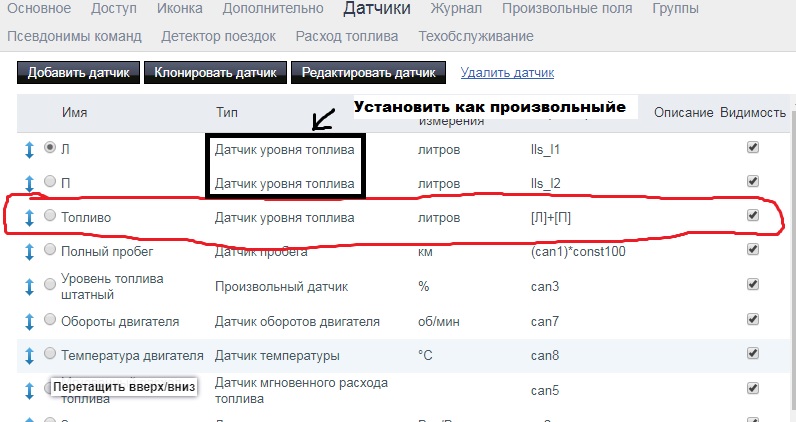796x422 pixels.
Task: Toggle visibility checkbox for sensor П
Action: 753,182
